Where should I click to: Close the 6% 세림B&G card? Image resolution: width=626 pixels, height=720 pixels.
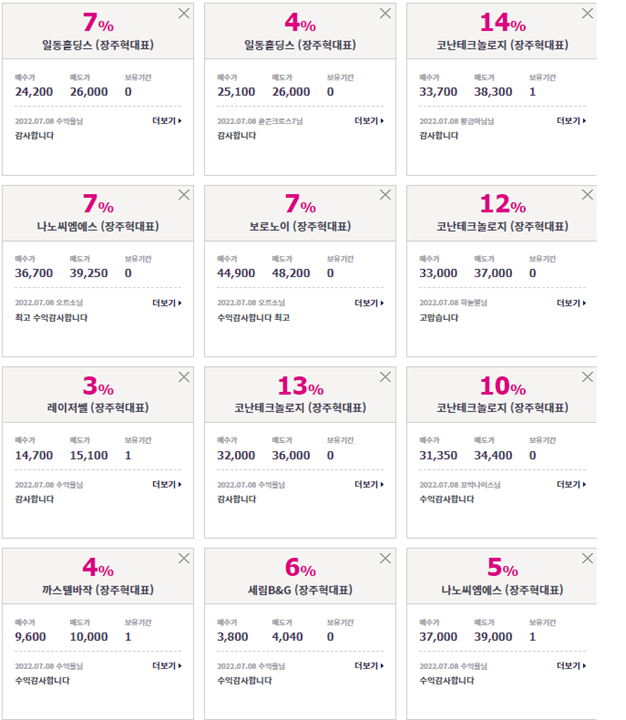pyautogui.click(x=385, y=558)
